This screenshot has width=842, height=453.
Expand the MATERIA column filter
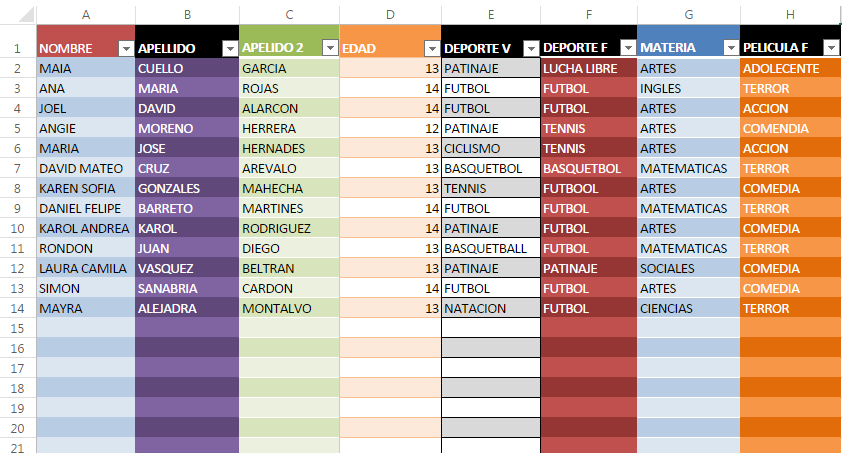click(x=730, y=48)
